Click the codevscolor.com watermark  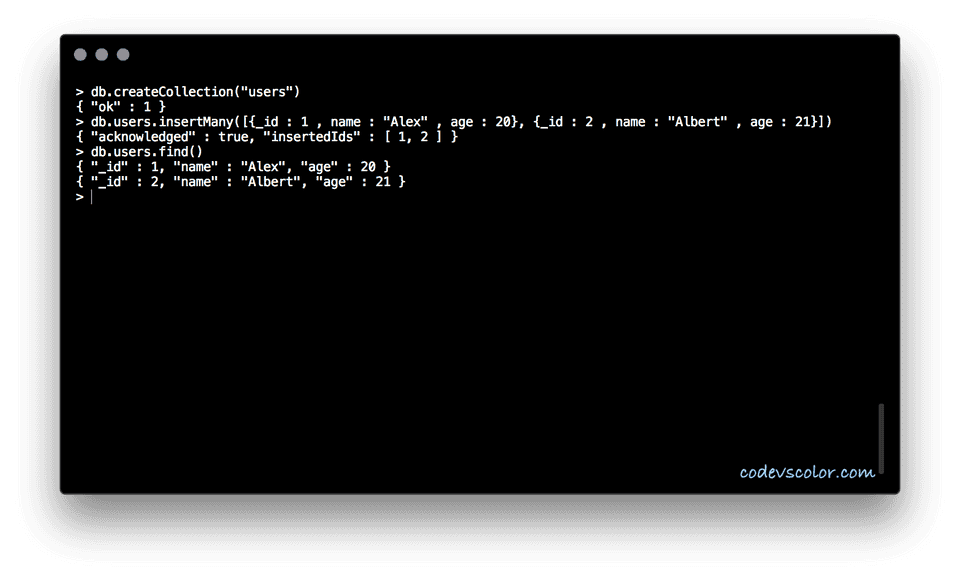click(807, 472)
